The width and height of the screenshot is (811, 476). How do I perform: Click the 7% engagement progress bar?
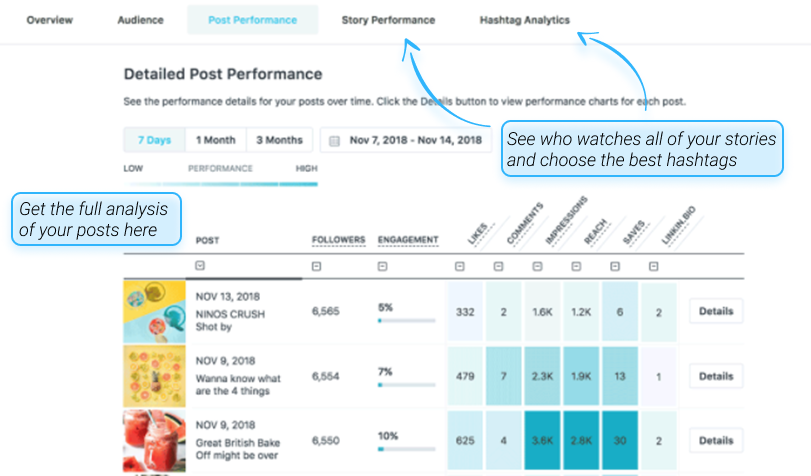pos(407,385)
